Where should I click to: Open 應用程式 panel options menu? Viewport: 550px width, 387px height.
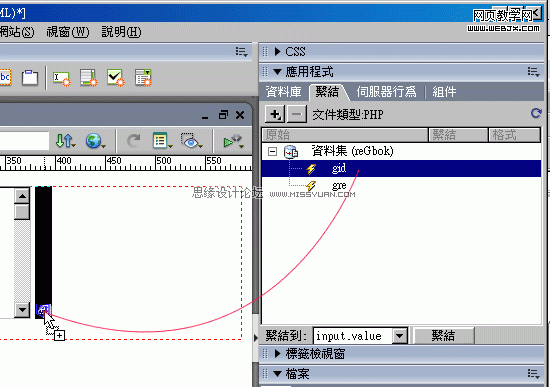534,72
